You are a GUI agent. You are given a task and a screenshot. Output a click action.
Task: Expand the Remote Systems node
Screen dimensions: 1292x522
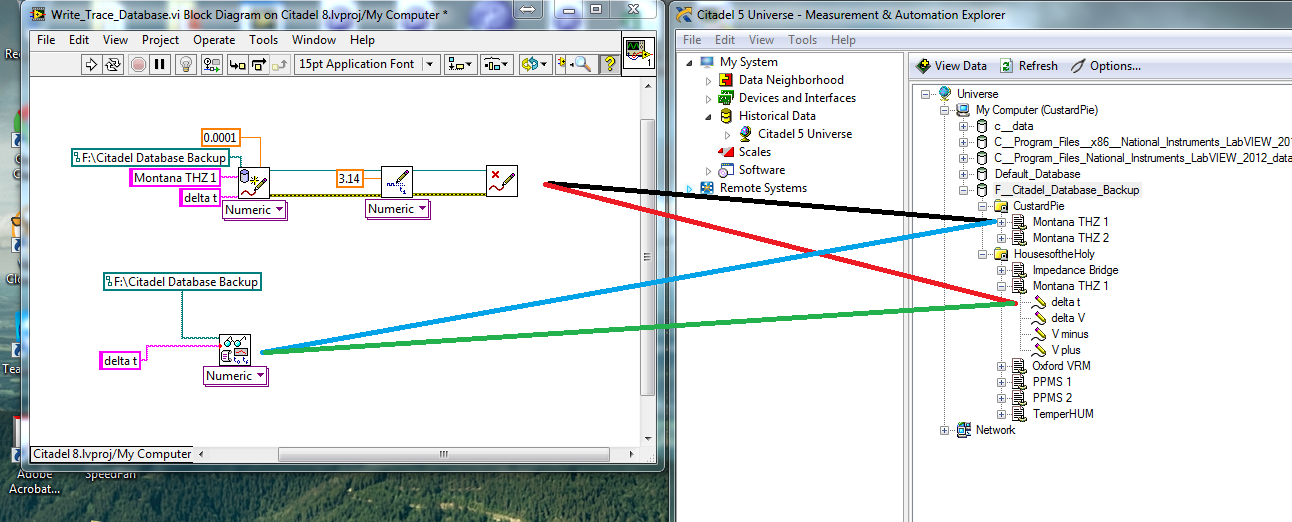[x=691, y=188]
